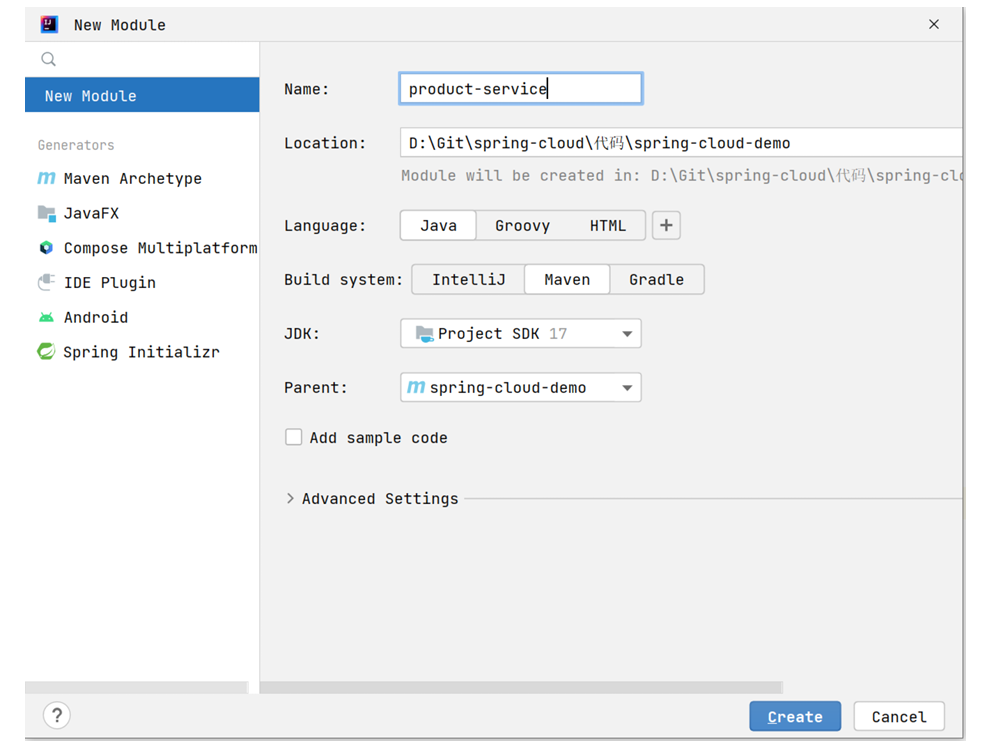Click the 'JDK:' label
The width and height of the screenshot is (982, 756).
[302, 334]
